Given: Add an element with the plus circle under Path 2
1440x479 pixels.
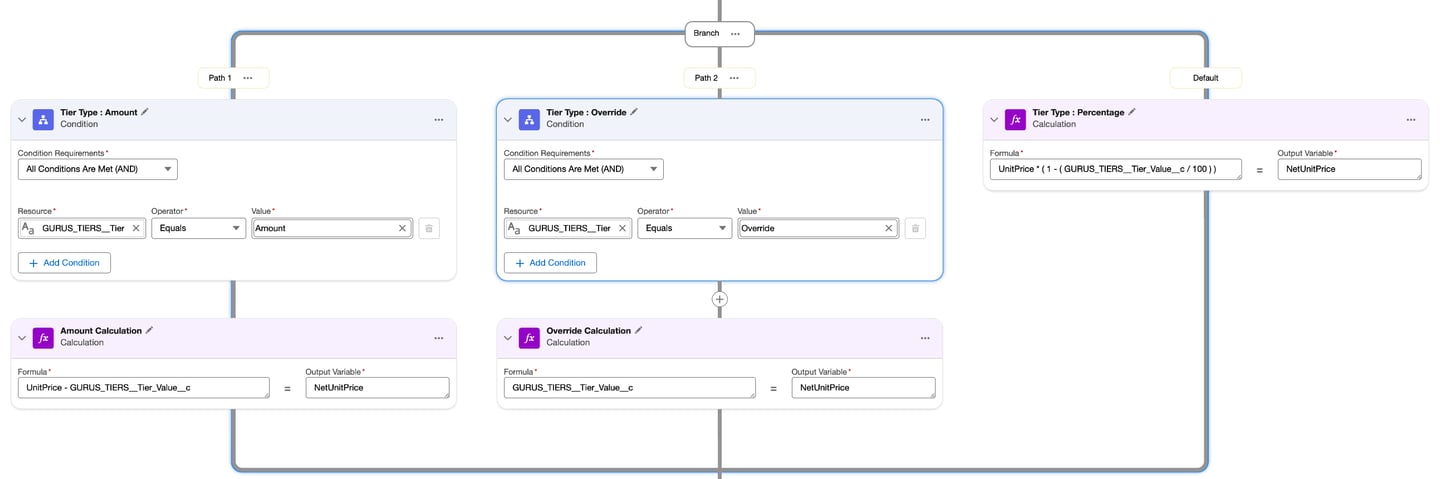Looking at the screenshot, I should coord(719,299).
